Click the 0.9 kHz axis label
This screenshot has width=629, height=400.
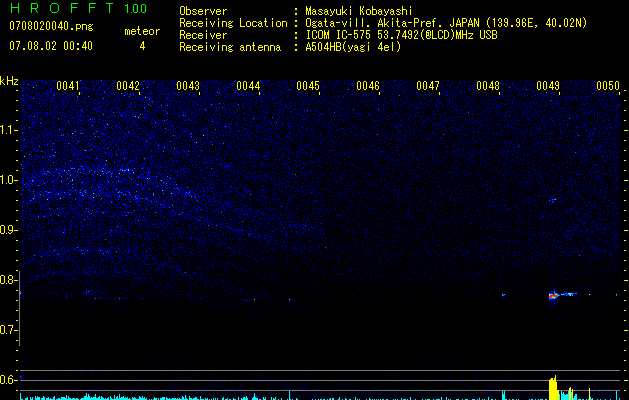point(8,230)
